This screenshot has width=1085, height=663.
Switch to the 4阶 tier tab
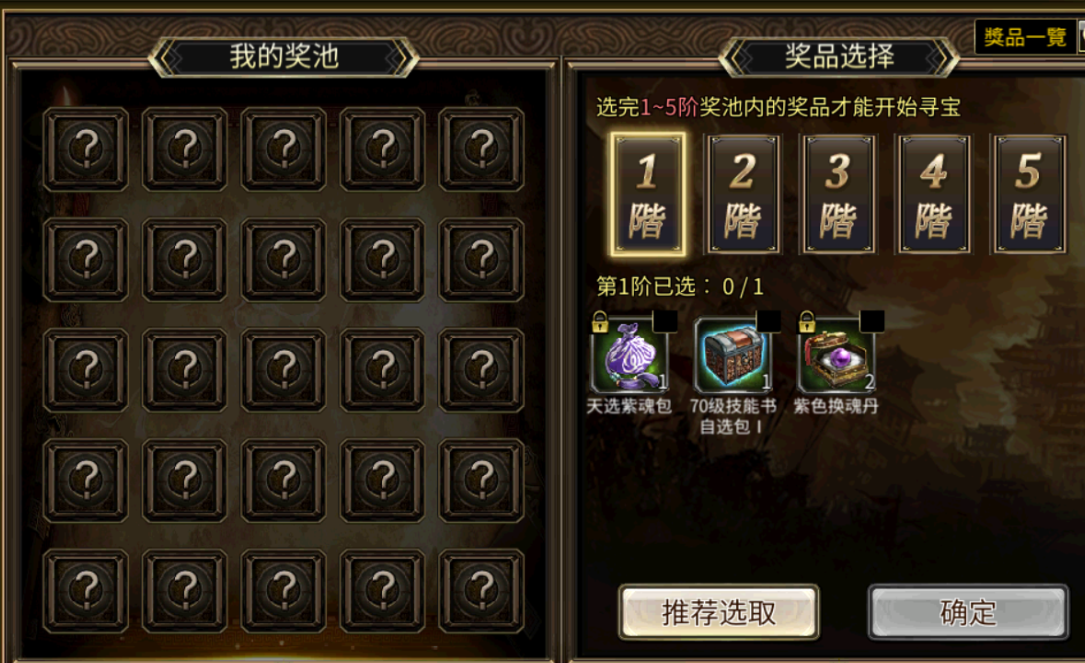(x=934, y=194)
